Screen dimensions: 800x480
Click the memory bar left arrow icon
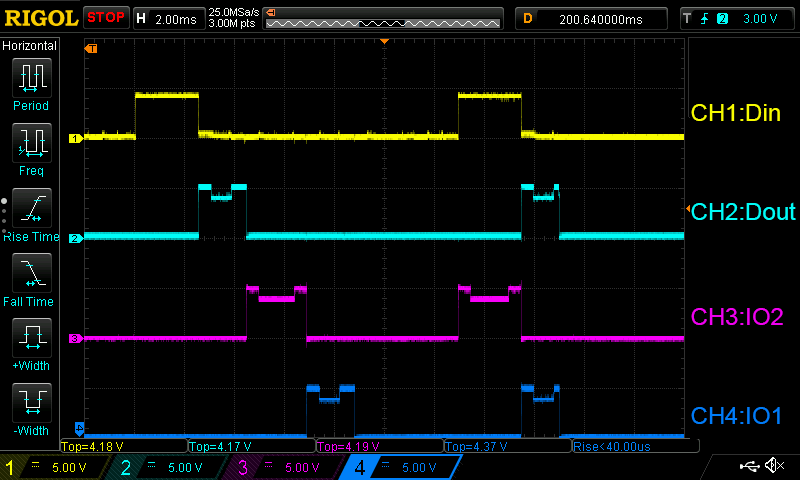pos(271,13)
